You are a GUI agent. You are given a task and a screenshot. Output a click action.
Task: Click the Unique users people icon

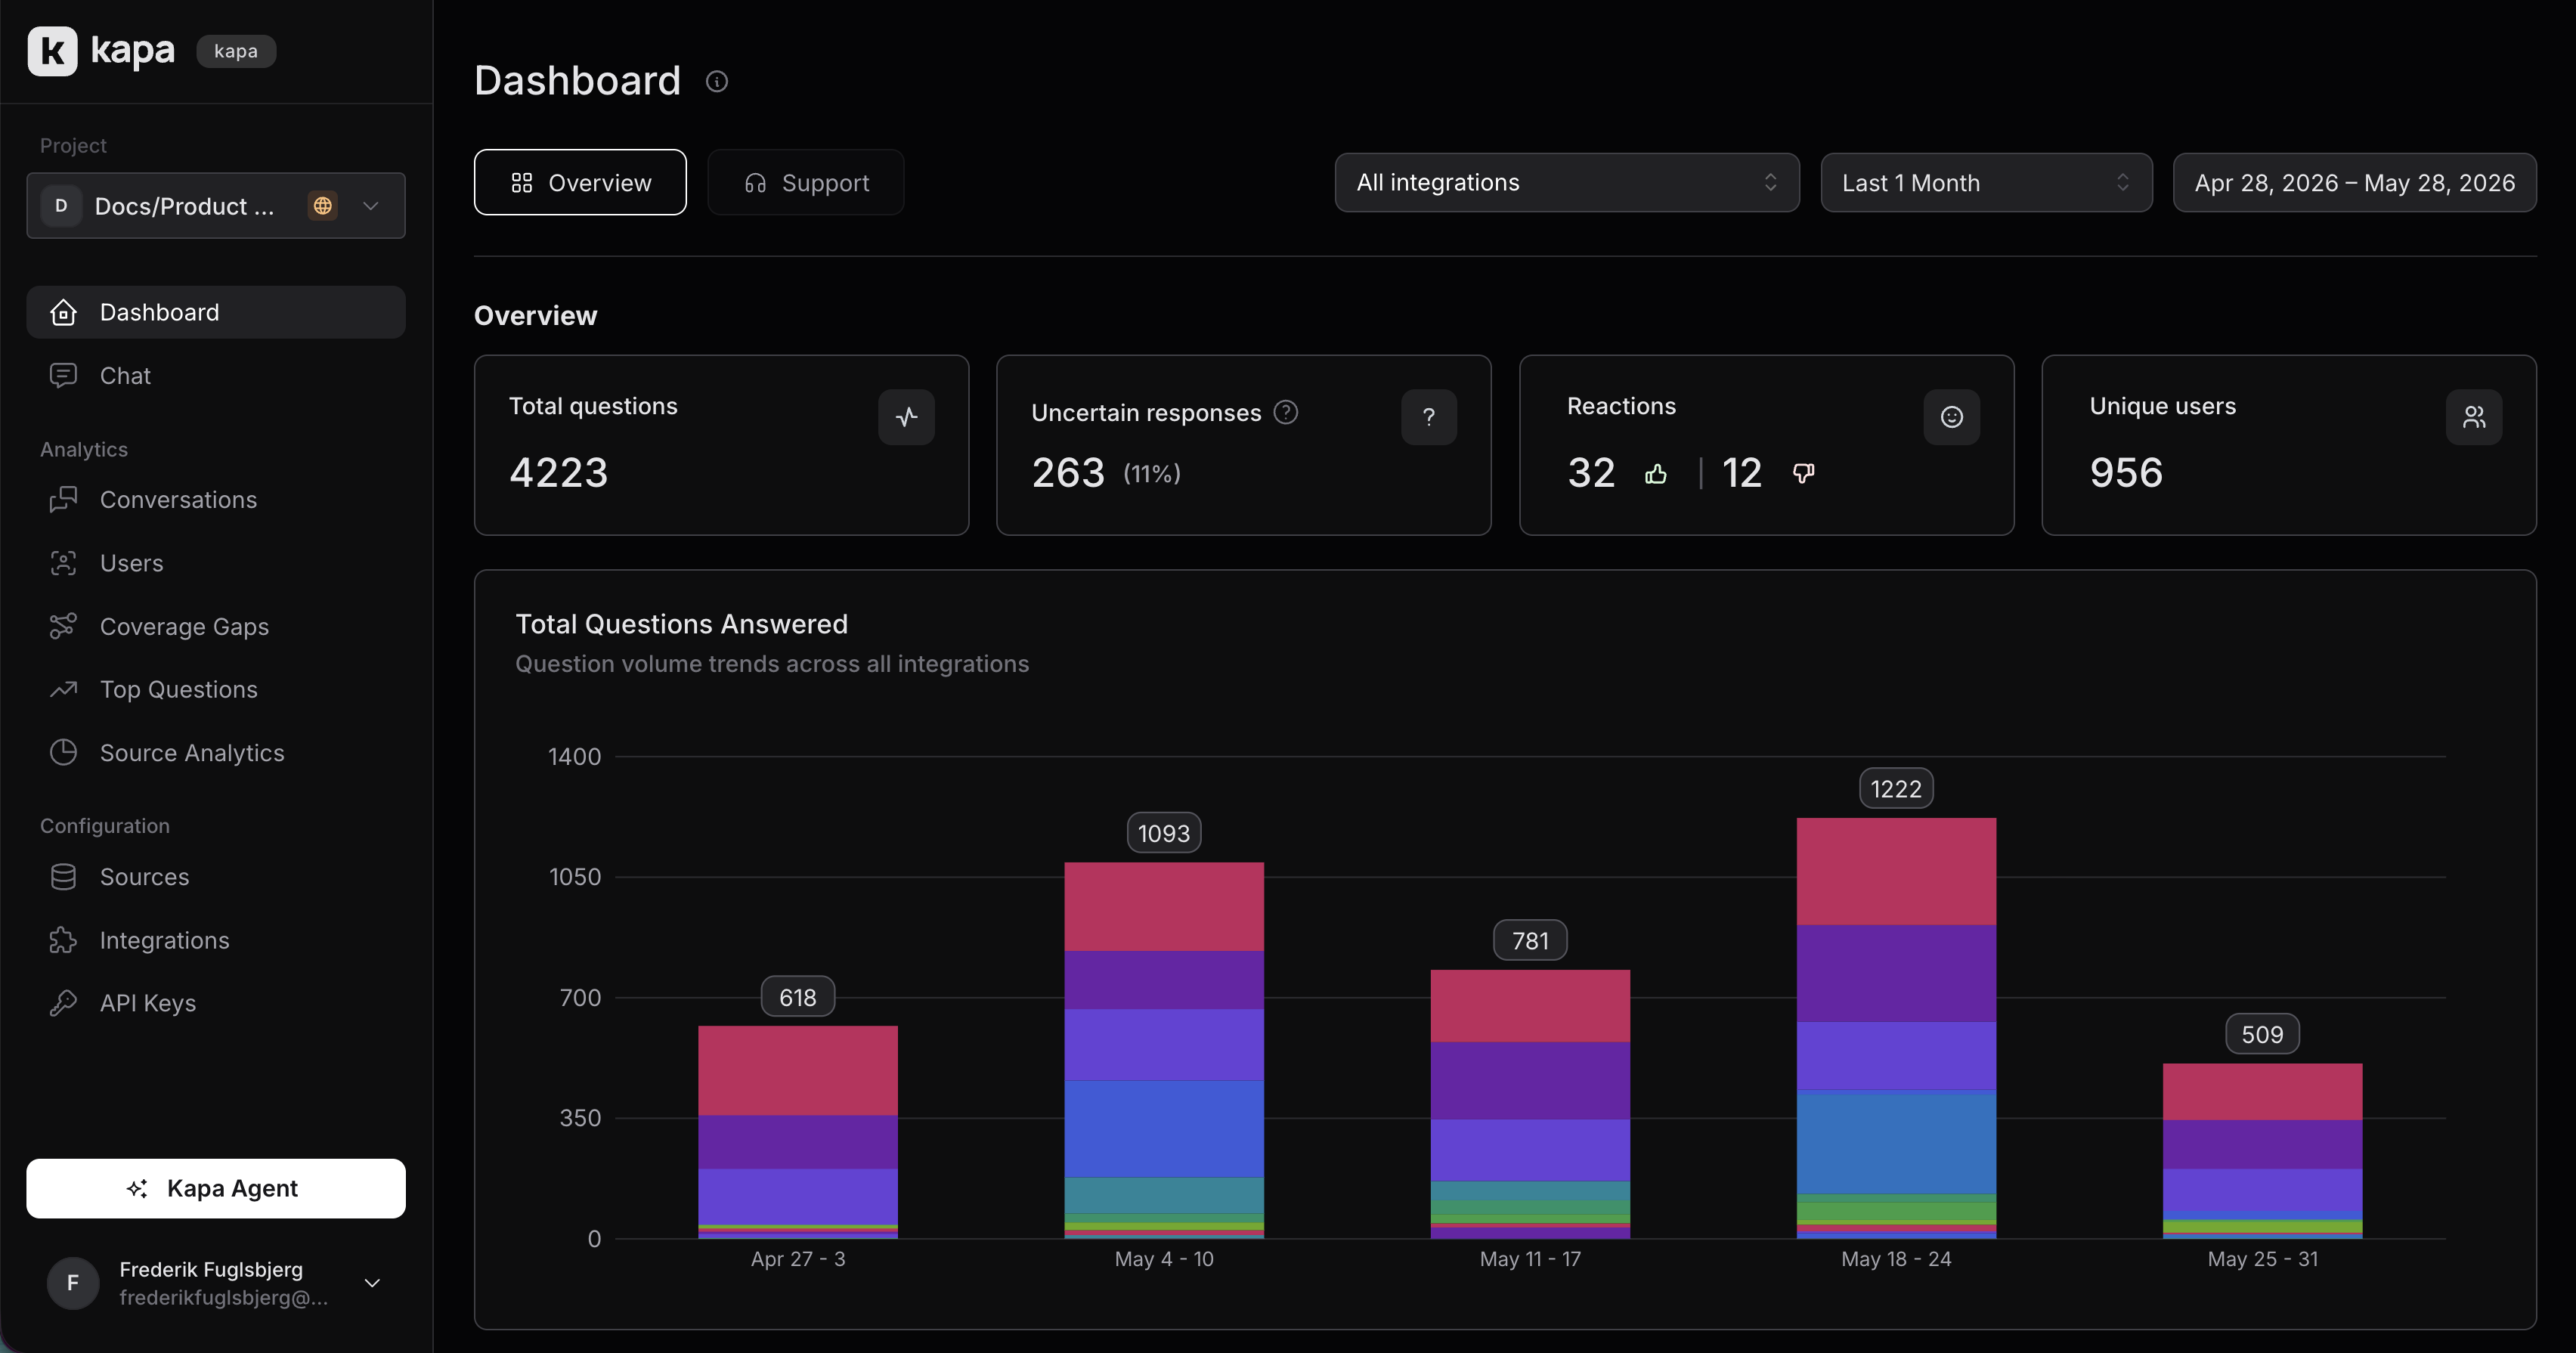pyautogui.click(x=2474, y=417)
